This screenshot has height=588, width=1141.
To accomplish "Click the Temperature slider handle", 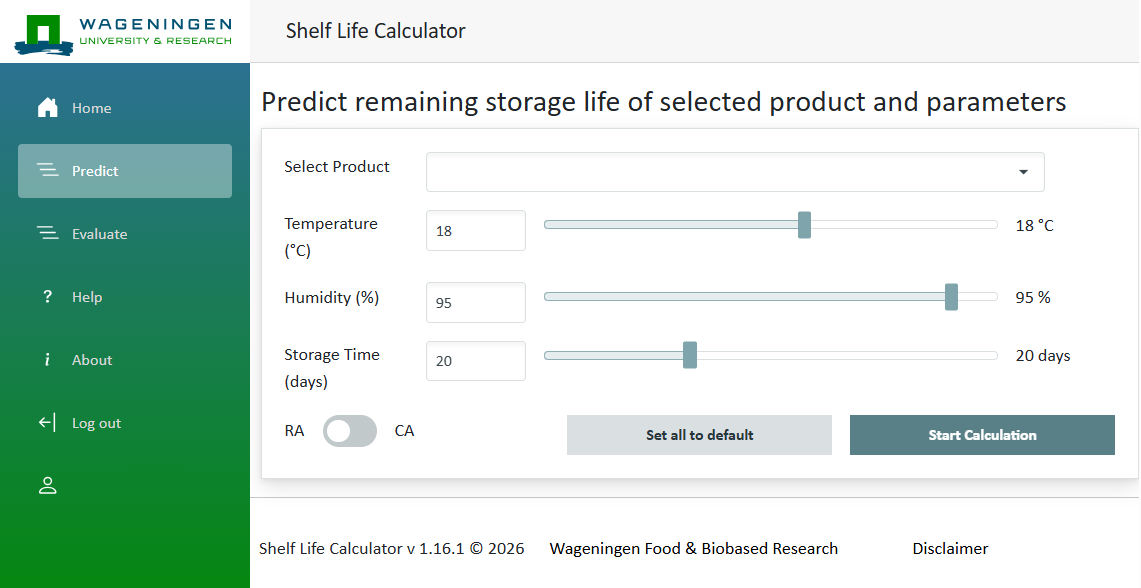I will pos(804,225).
